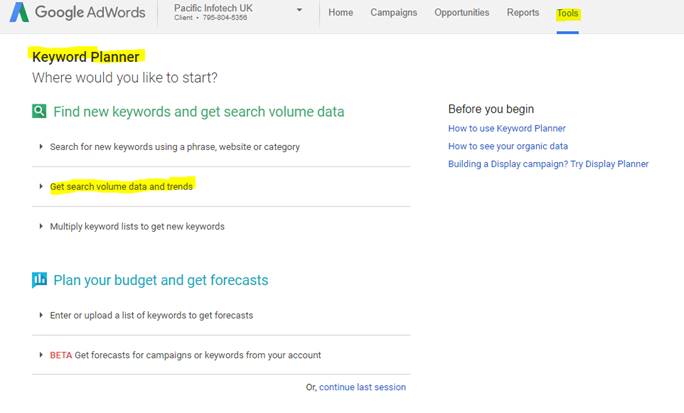Open the Home menu item

[341, 13]
